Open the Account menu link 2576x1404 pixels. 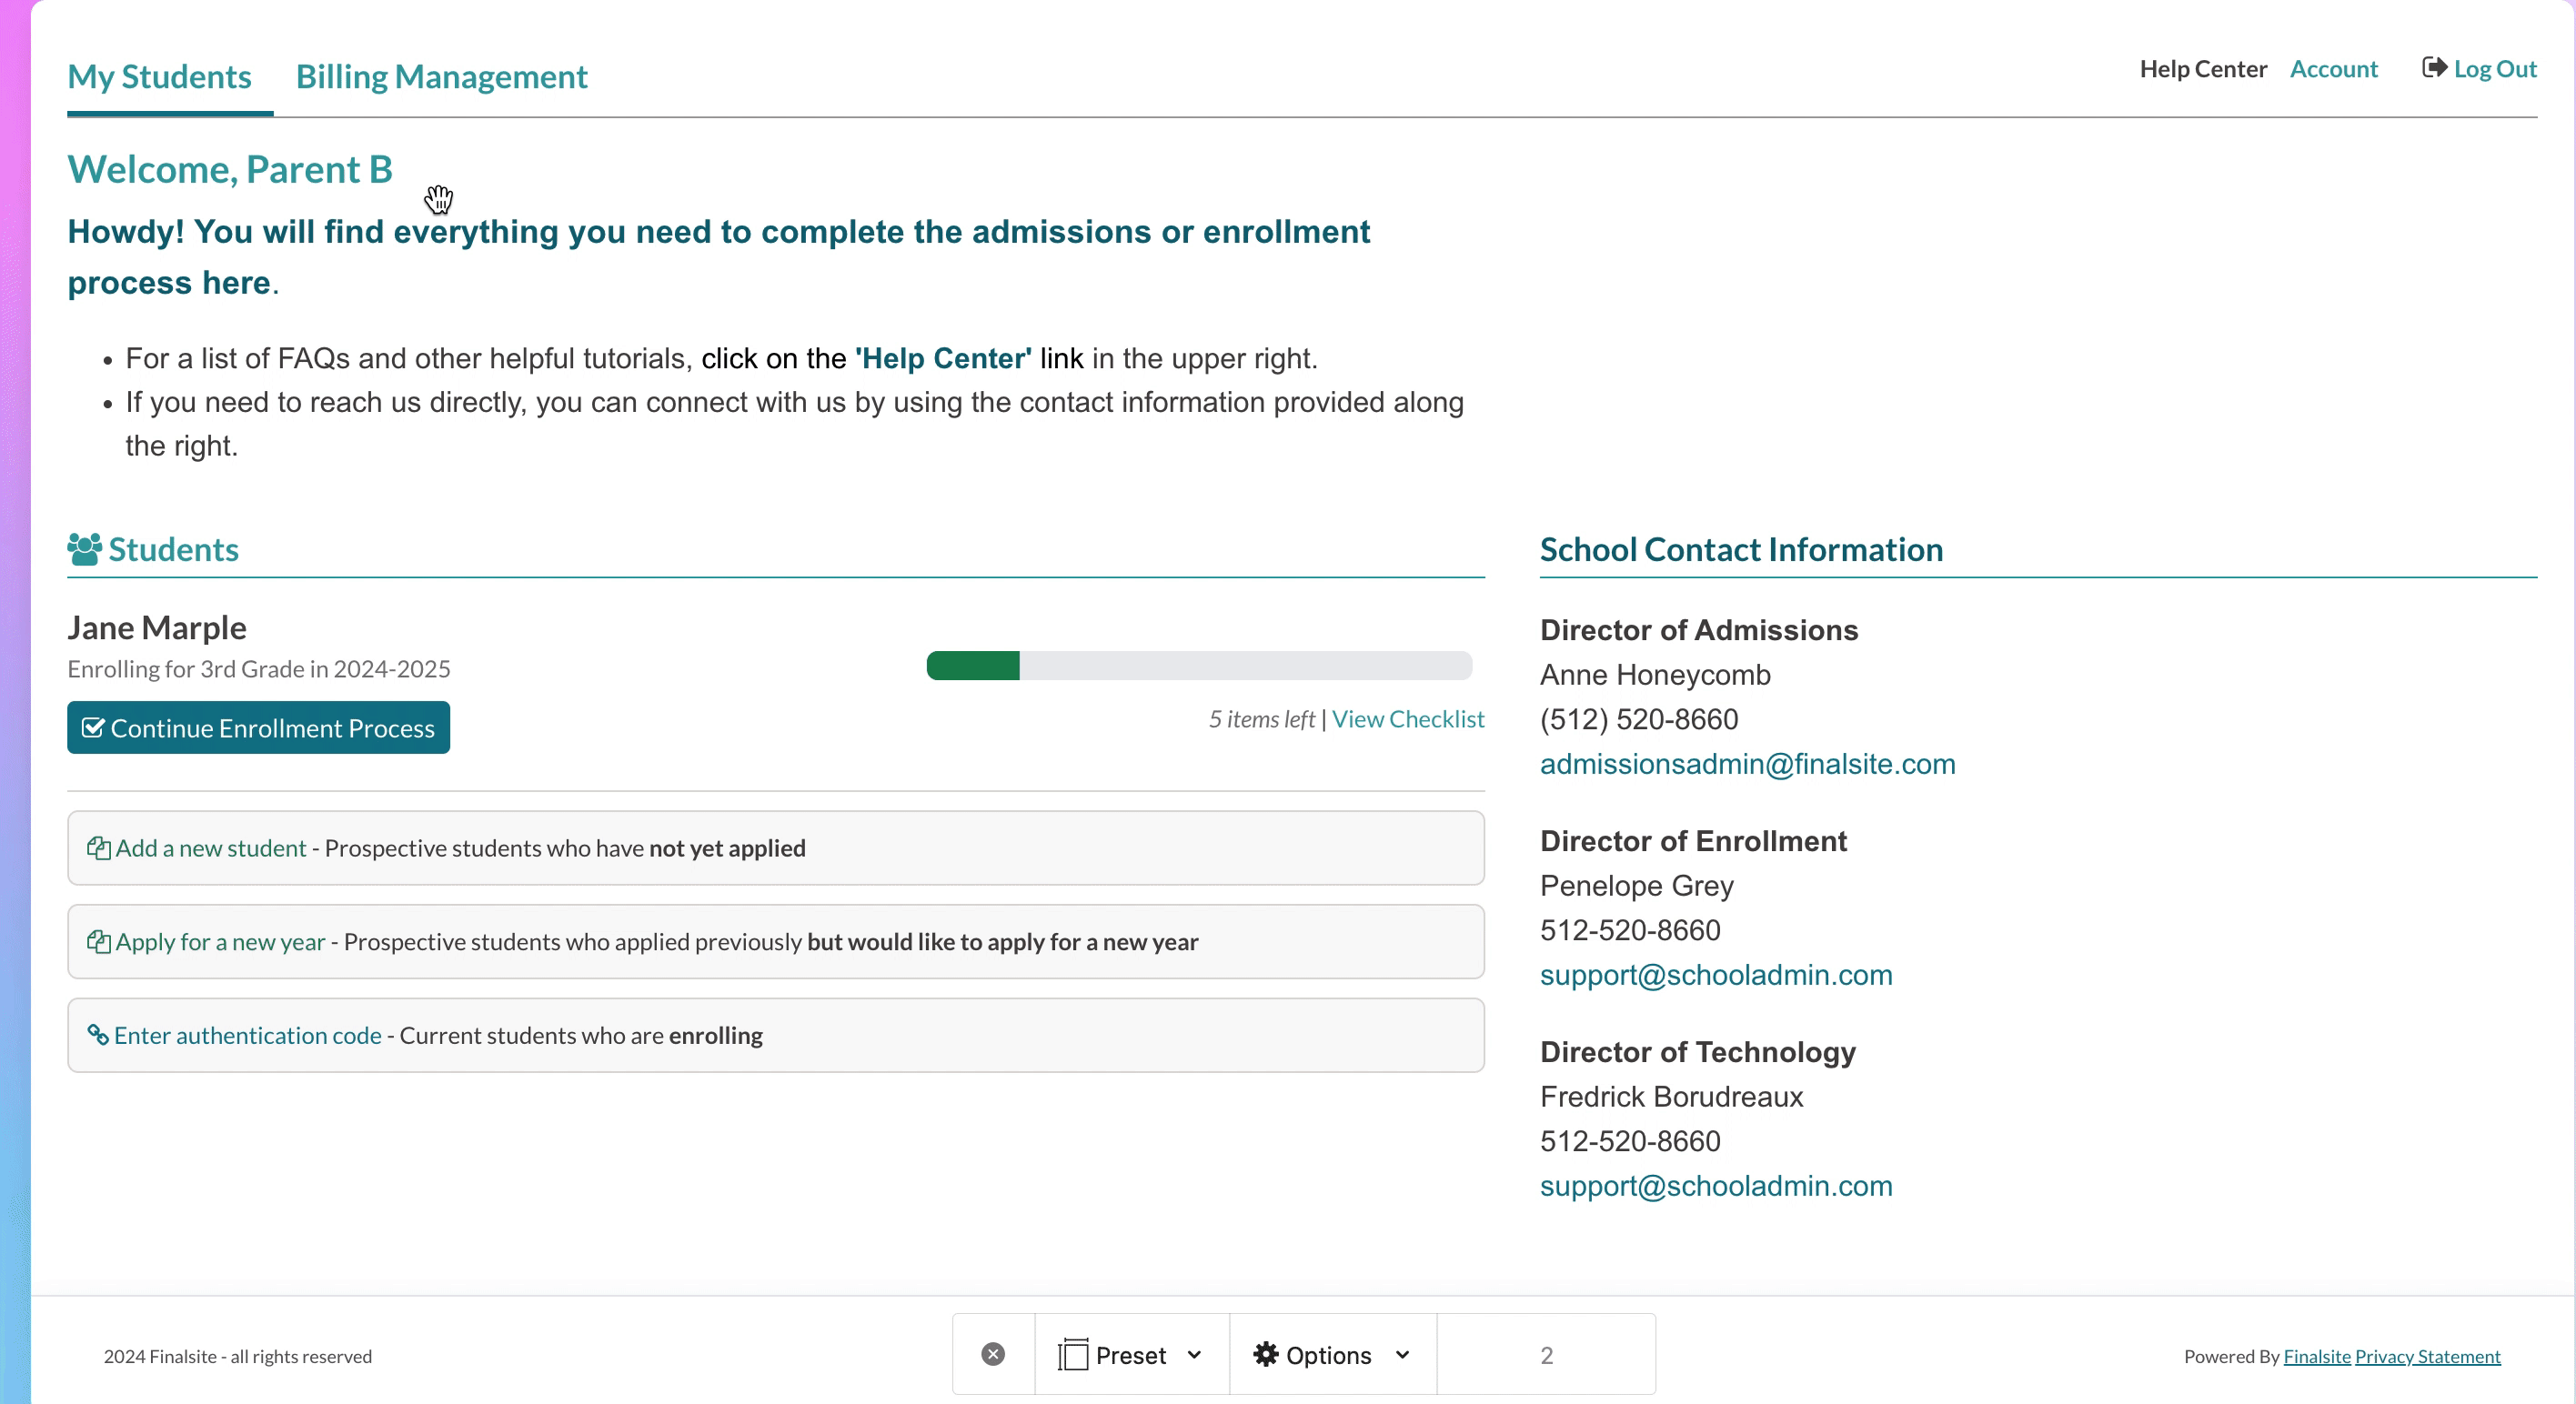click(x=2333, y=69)
